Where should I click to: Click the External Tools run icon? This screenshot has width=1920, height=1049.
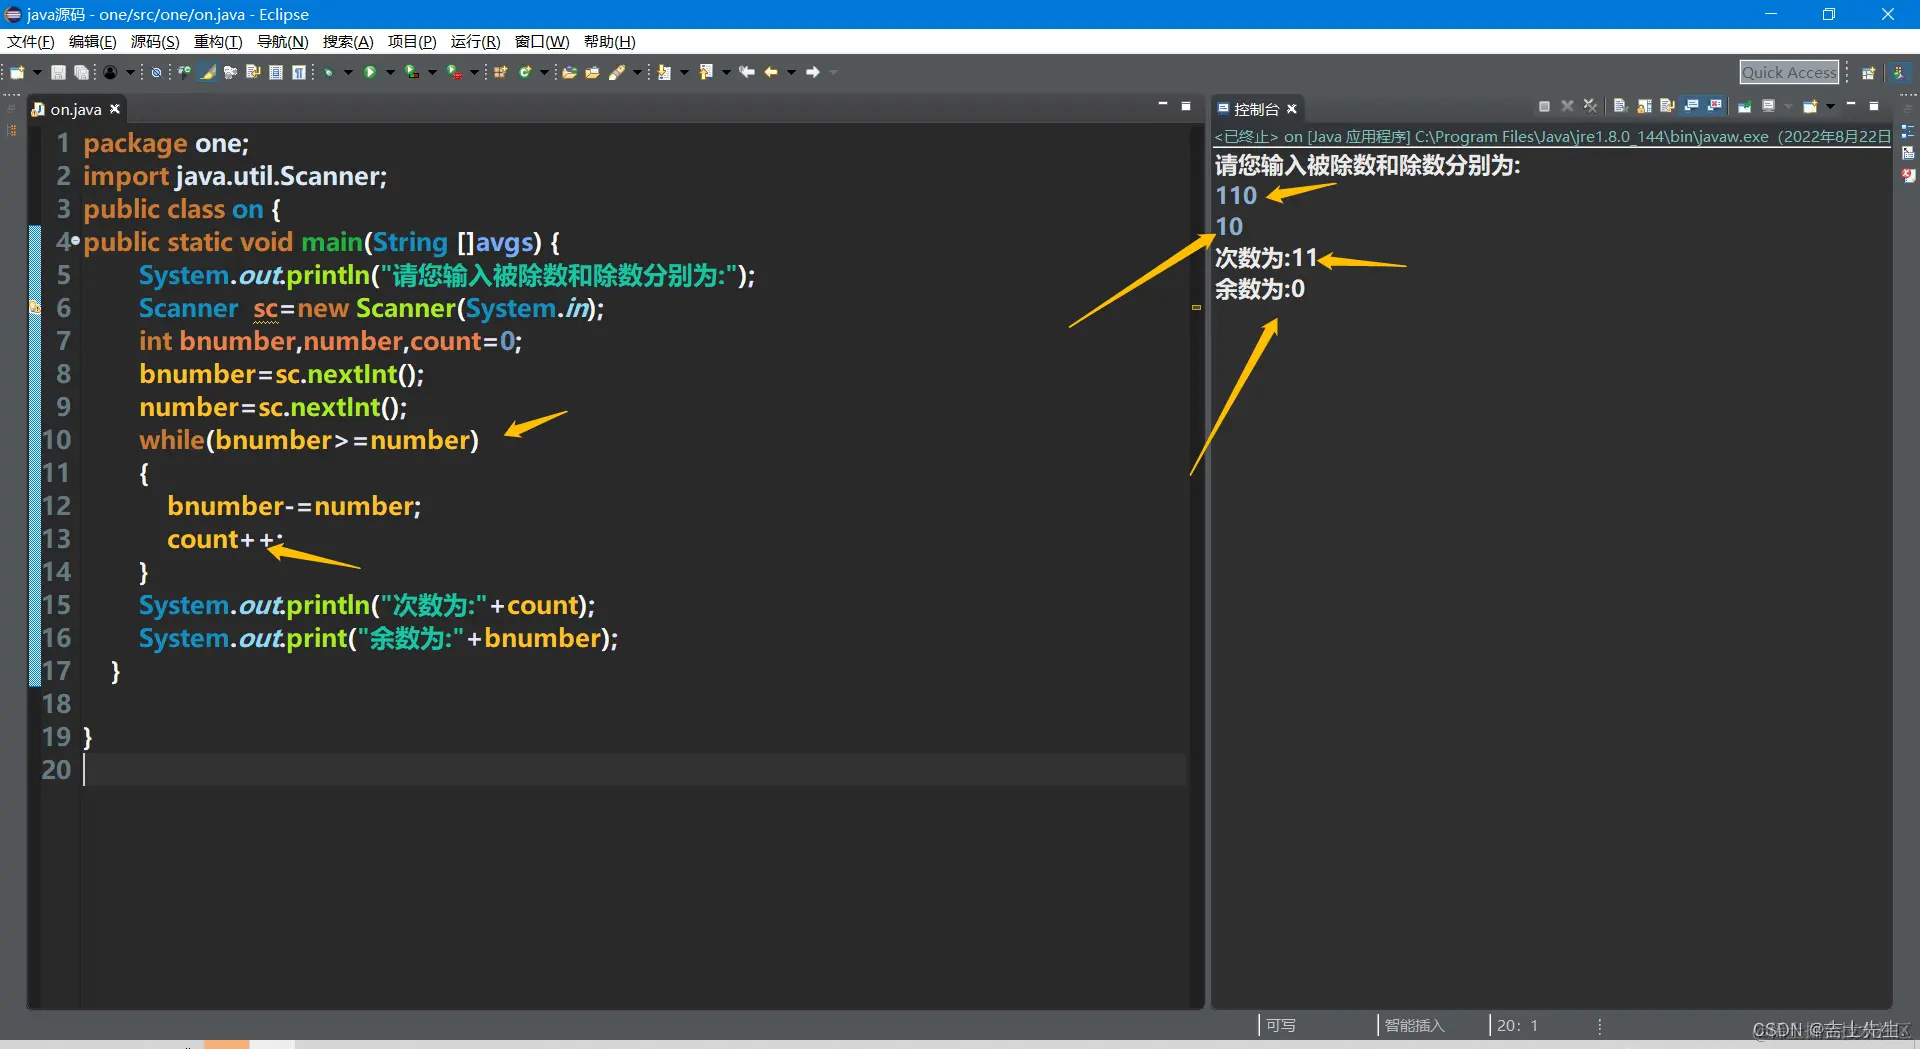click(x=454, y=72)
